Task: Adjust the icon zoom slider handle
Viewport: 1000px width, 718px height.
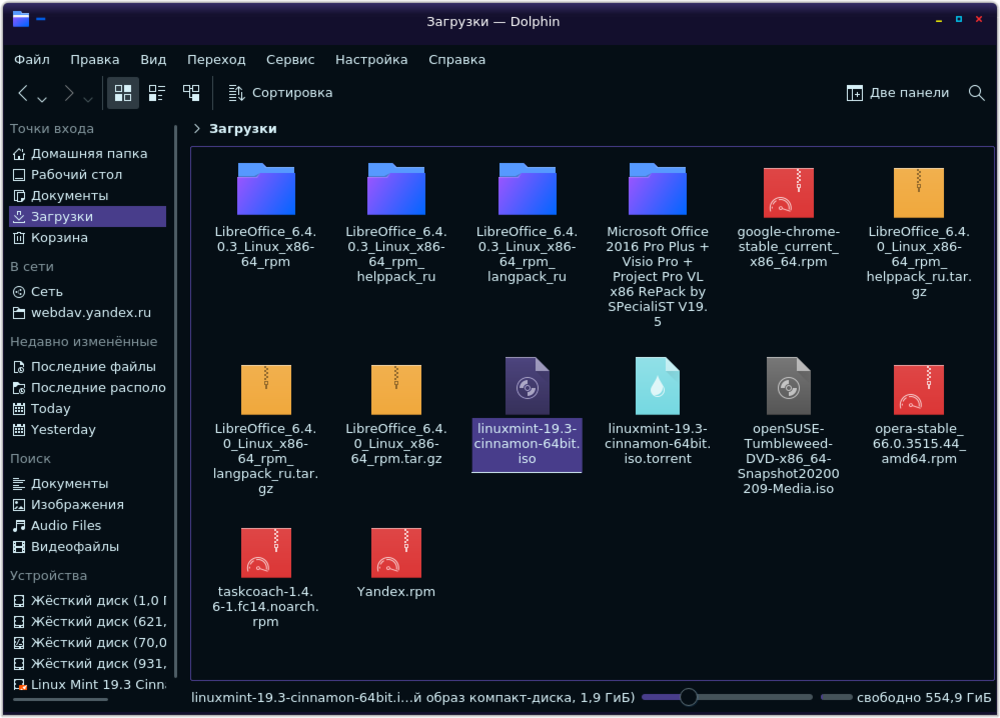Action: 688,697
